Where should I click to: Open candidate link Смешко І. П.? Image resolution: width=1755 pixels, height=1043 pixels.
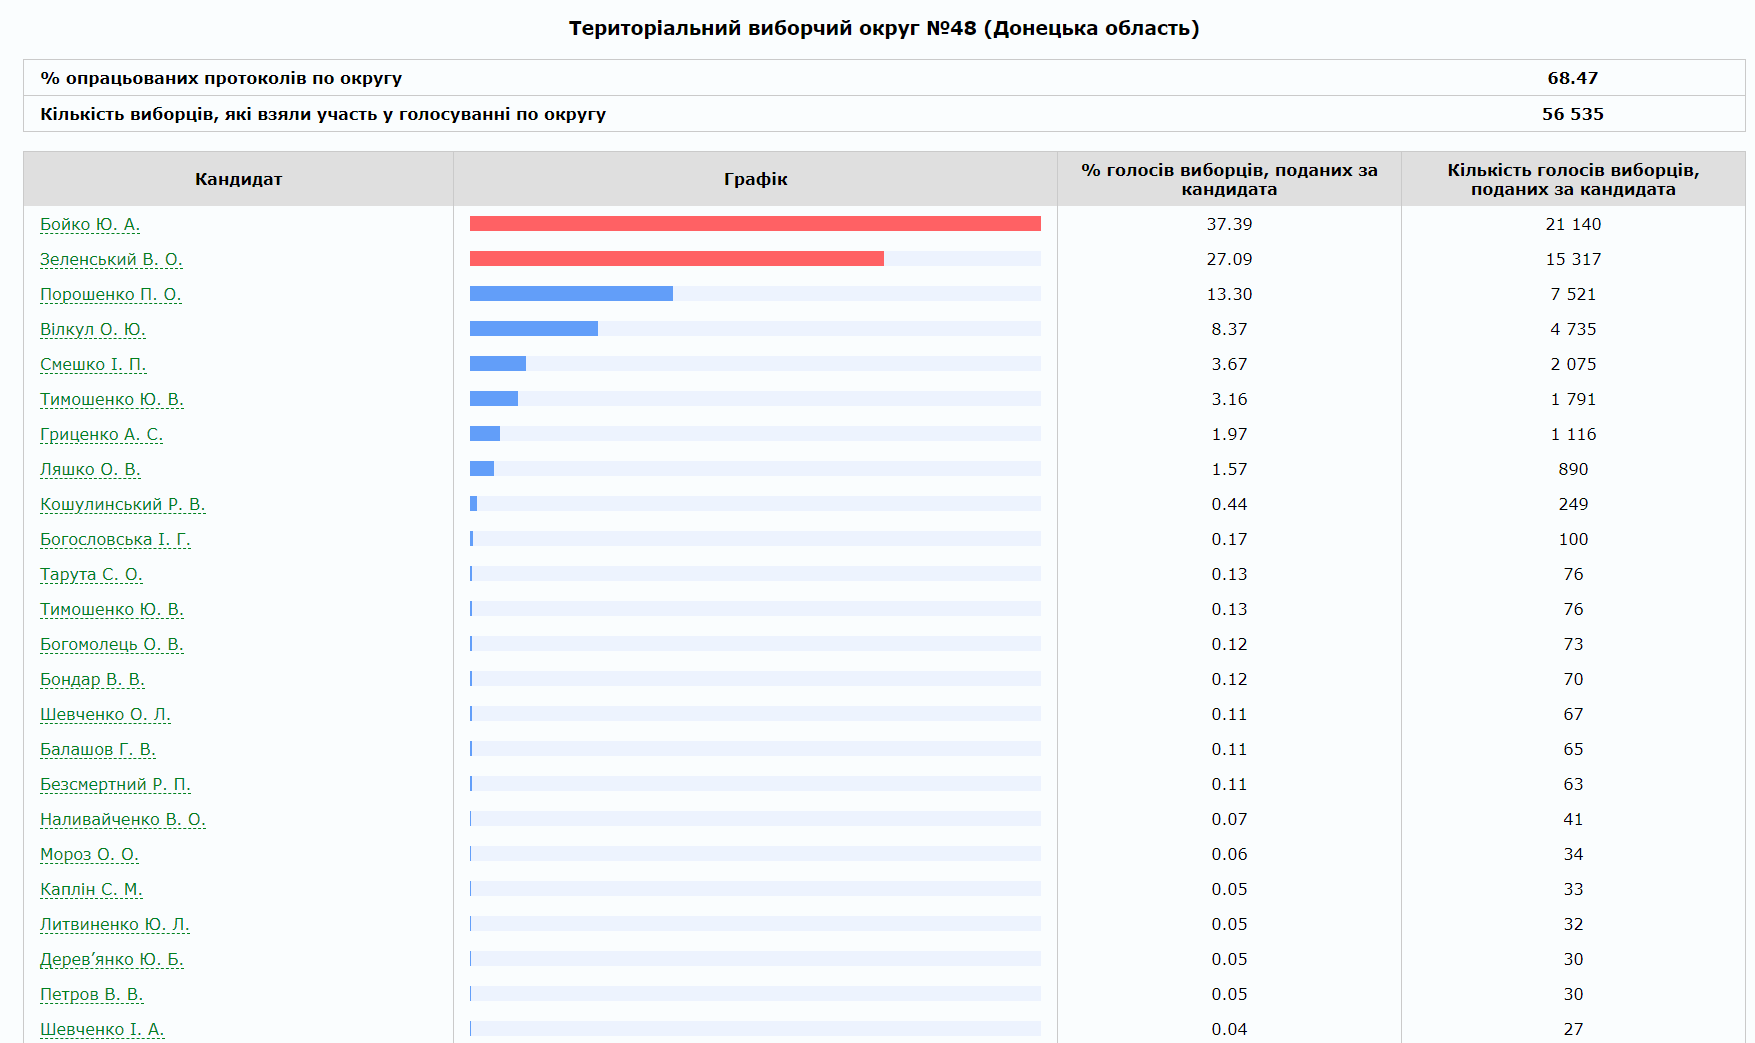click(x=93, y=364)
